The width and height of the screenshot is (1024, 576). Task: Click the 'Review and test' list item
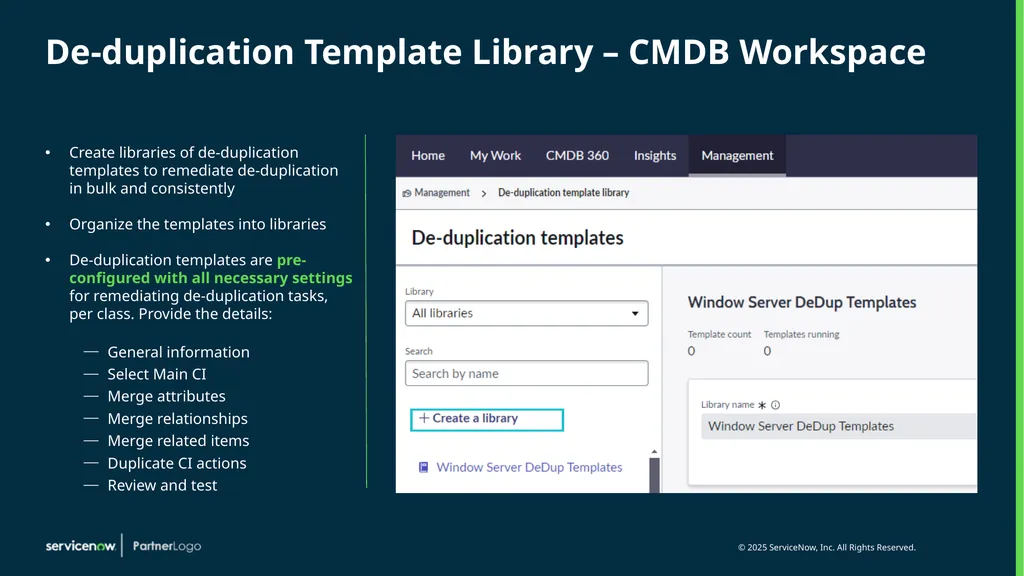point(162,485)
